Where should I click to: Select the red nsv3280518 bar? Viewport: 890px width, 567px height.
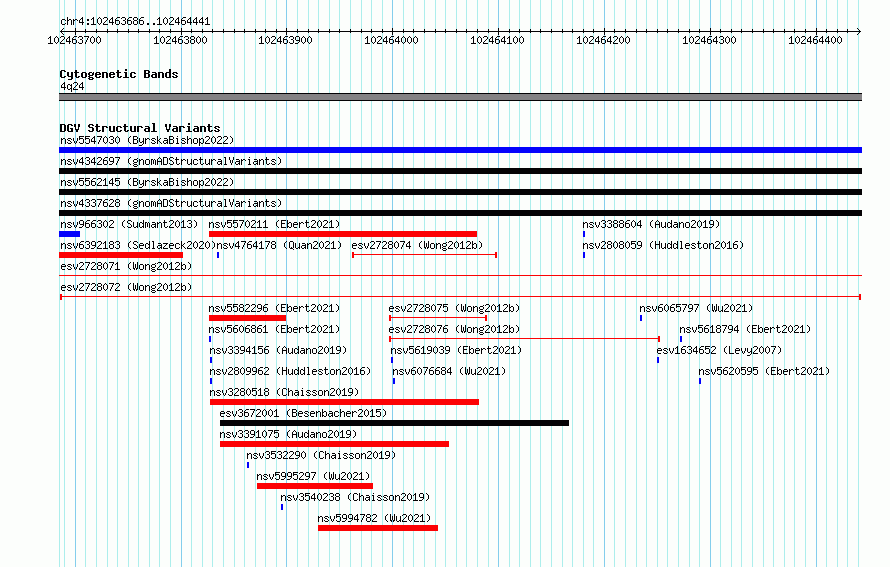click(345, 402)
